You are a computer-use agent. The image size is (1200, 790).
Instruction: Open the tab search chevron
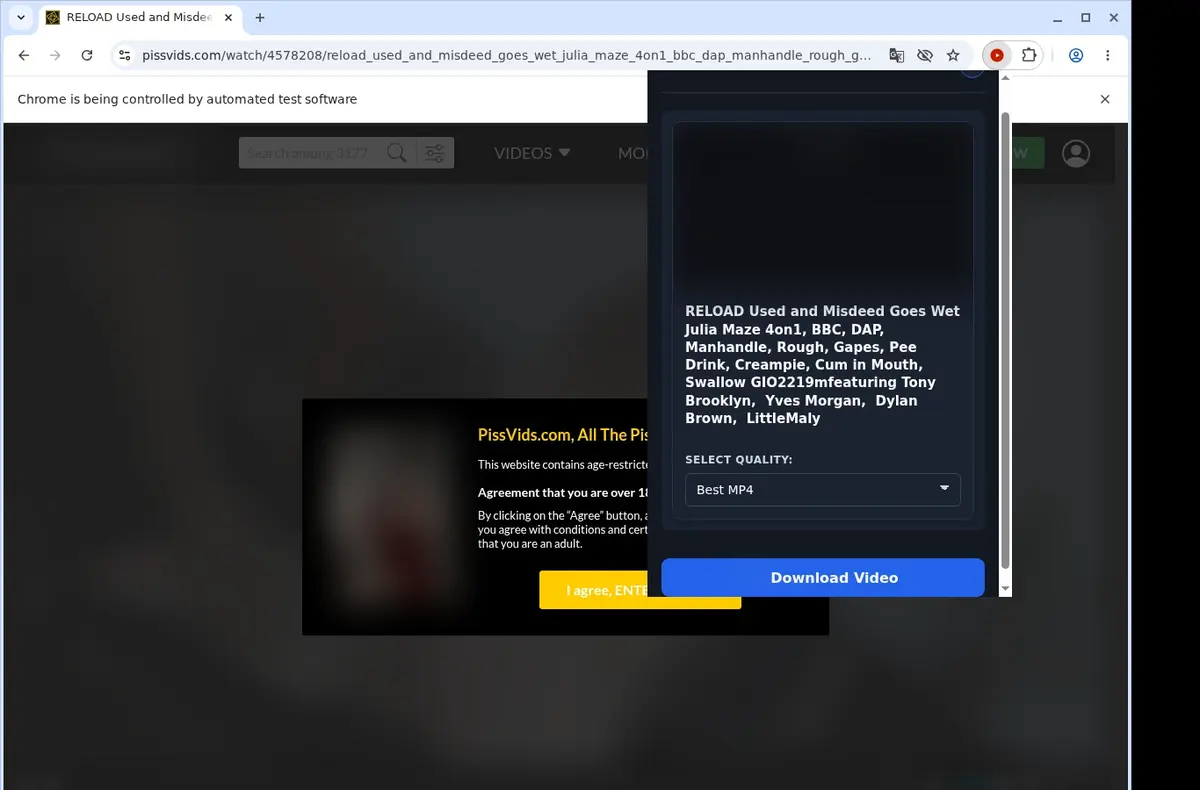pos(21,17)
